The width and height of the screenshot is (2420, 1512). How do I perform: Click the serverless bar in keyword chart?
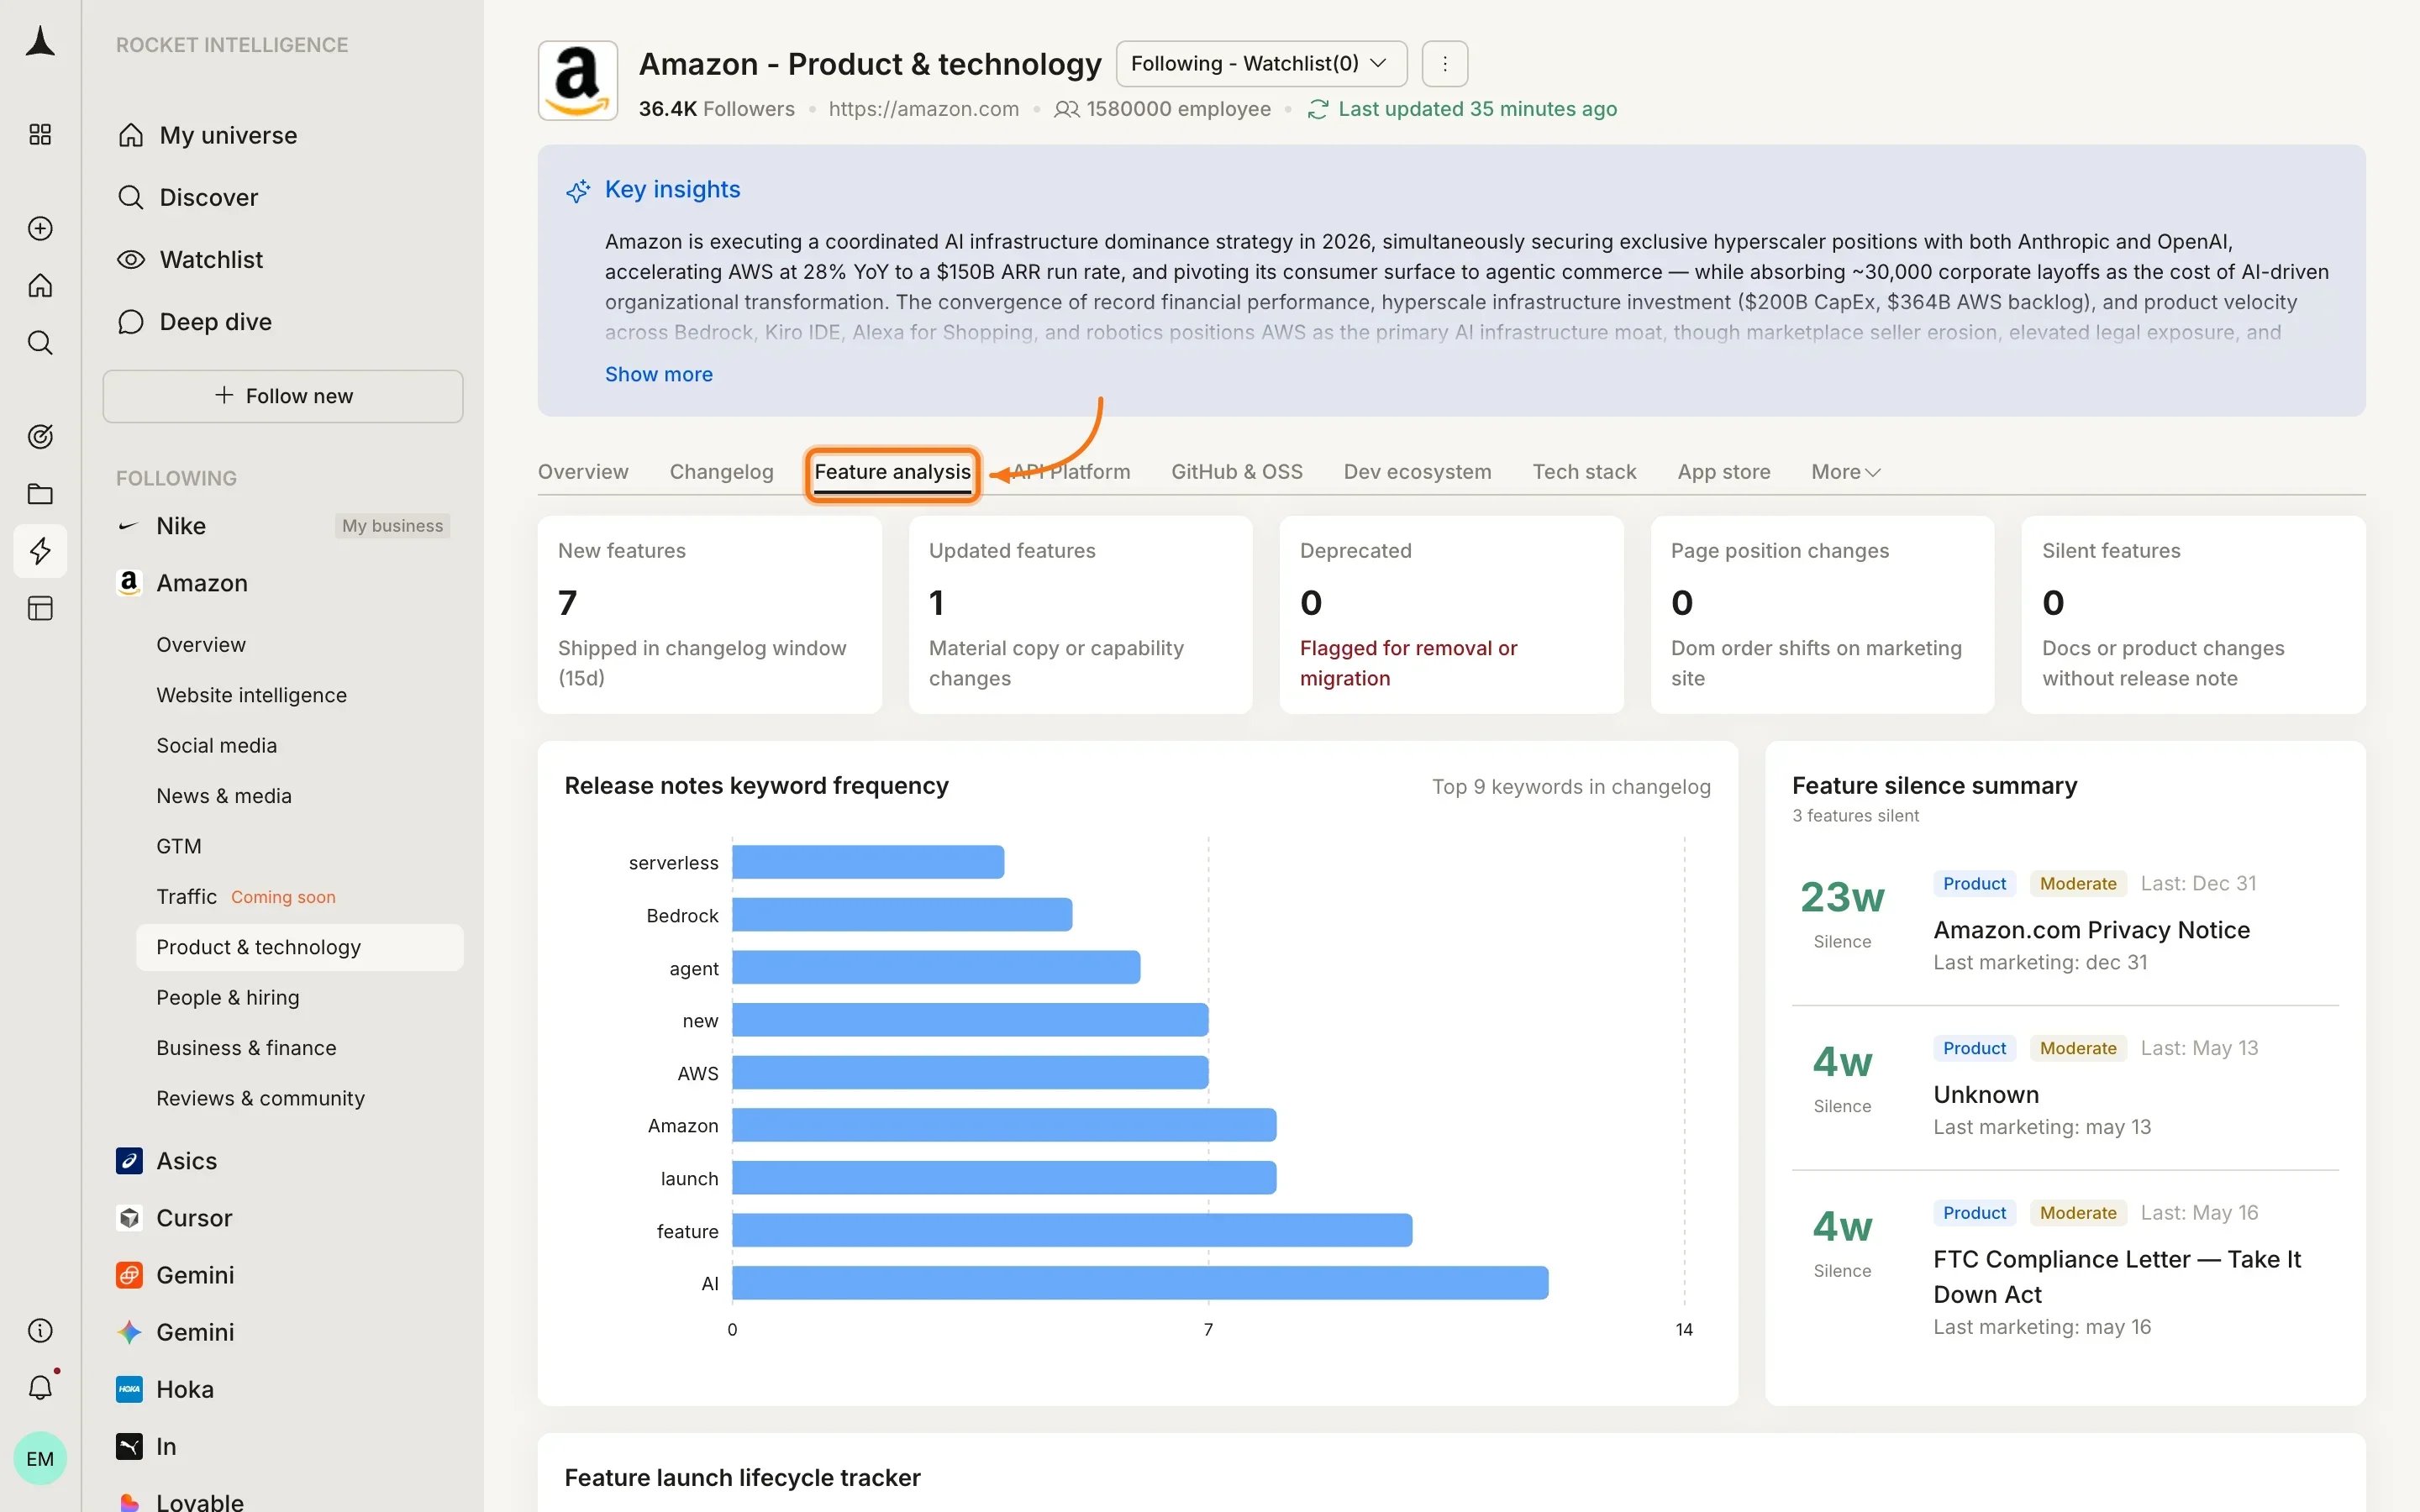[868, 862]
